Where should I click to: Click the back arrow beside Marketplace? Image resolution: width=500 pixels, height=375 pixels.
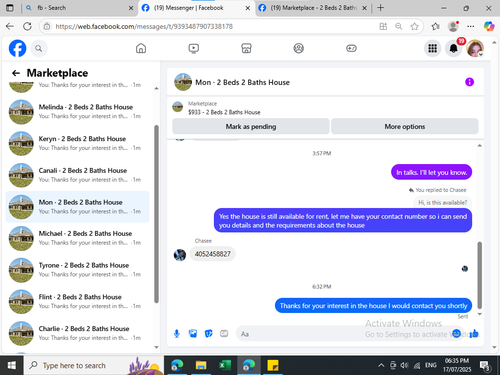tap(16, 73)
